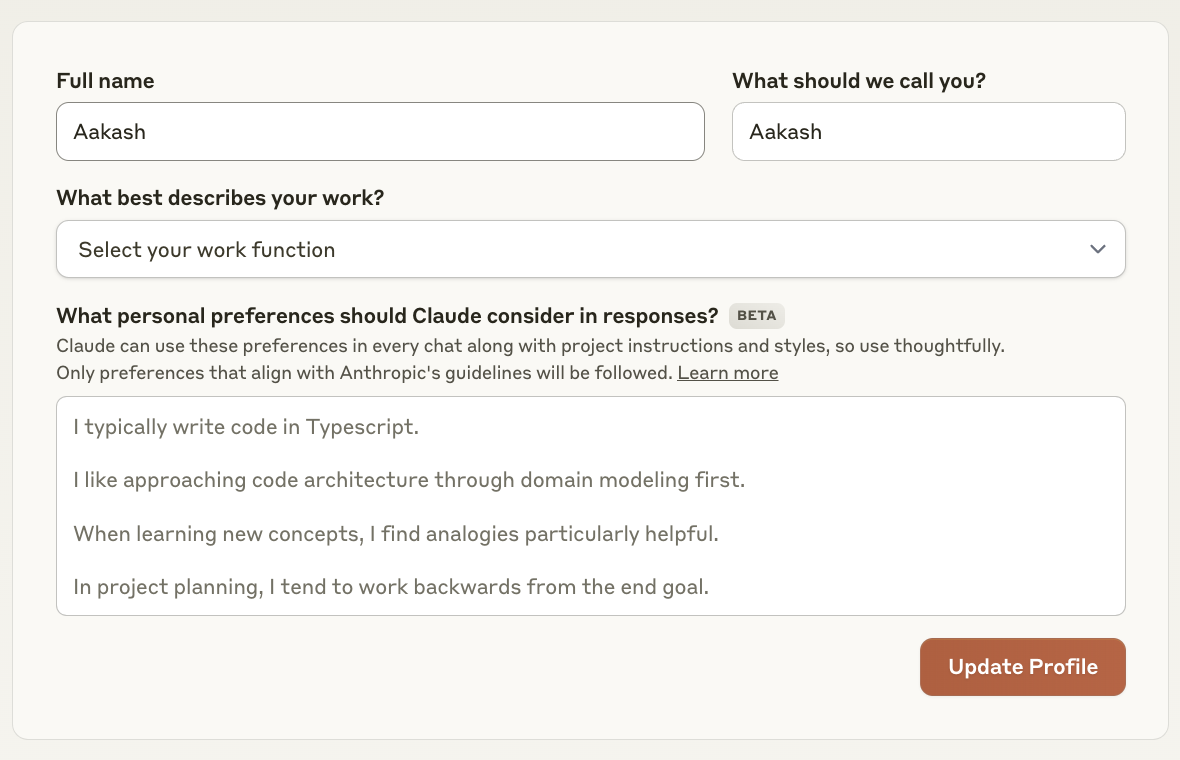Place cursor on "Aakash" in the nickname field
The height and width of the screenshot is (760, 1180).
(x=786, y=131)
